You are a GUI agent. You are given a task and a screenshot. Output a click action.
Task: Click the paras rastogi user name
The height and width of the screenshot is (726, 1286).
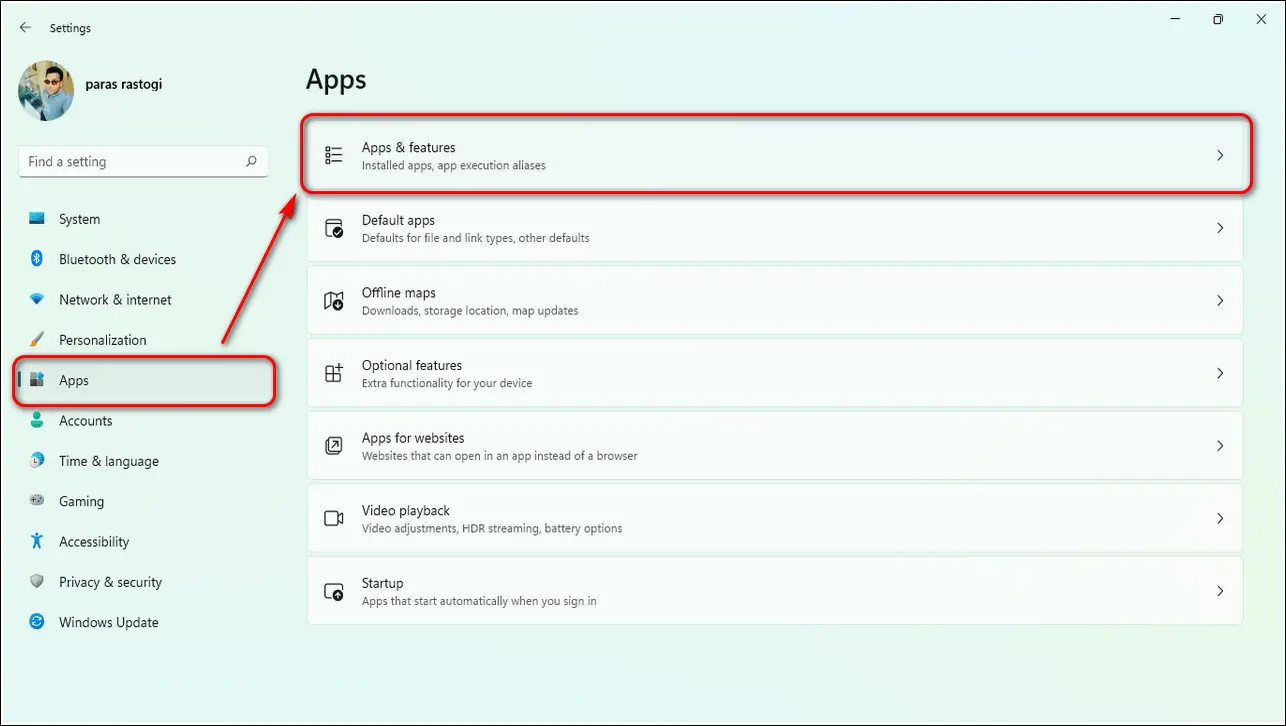click(x=123, y=84)
